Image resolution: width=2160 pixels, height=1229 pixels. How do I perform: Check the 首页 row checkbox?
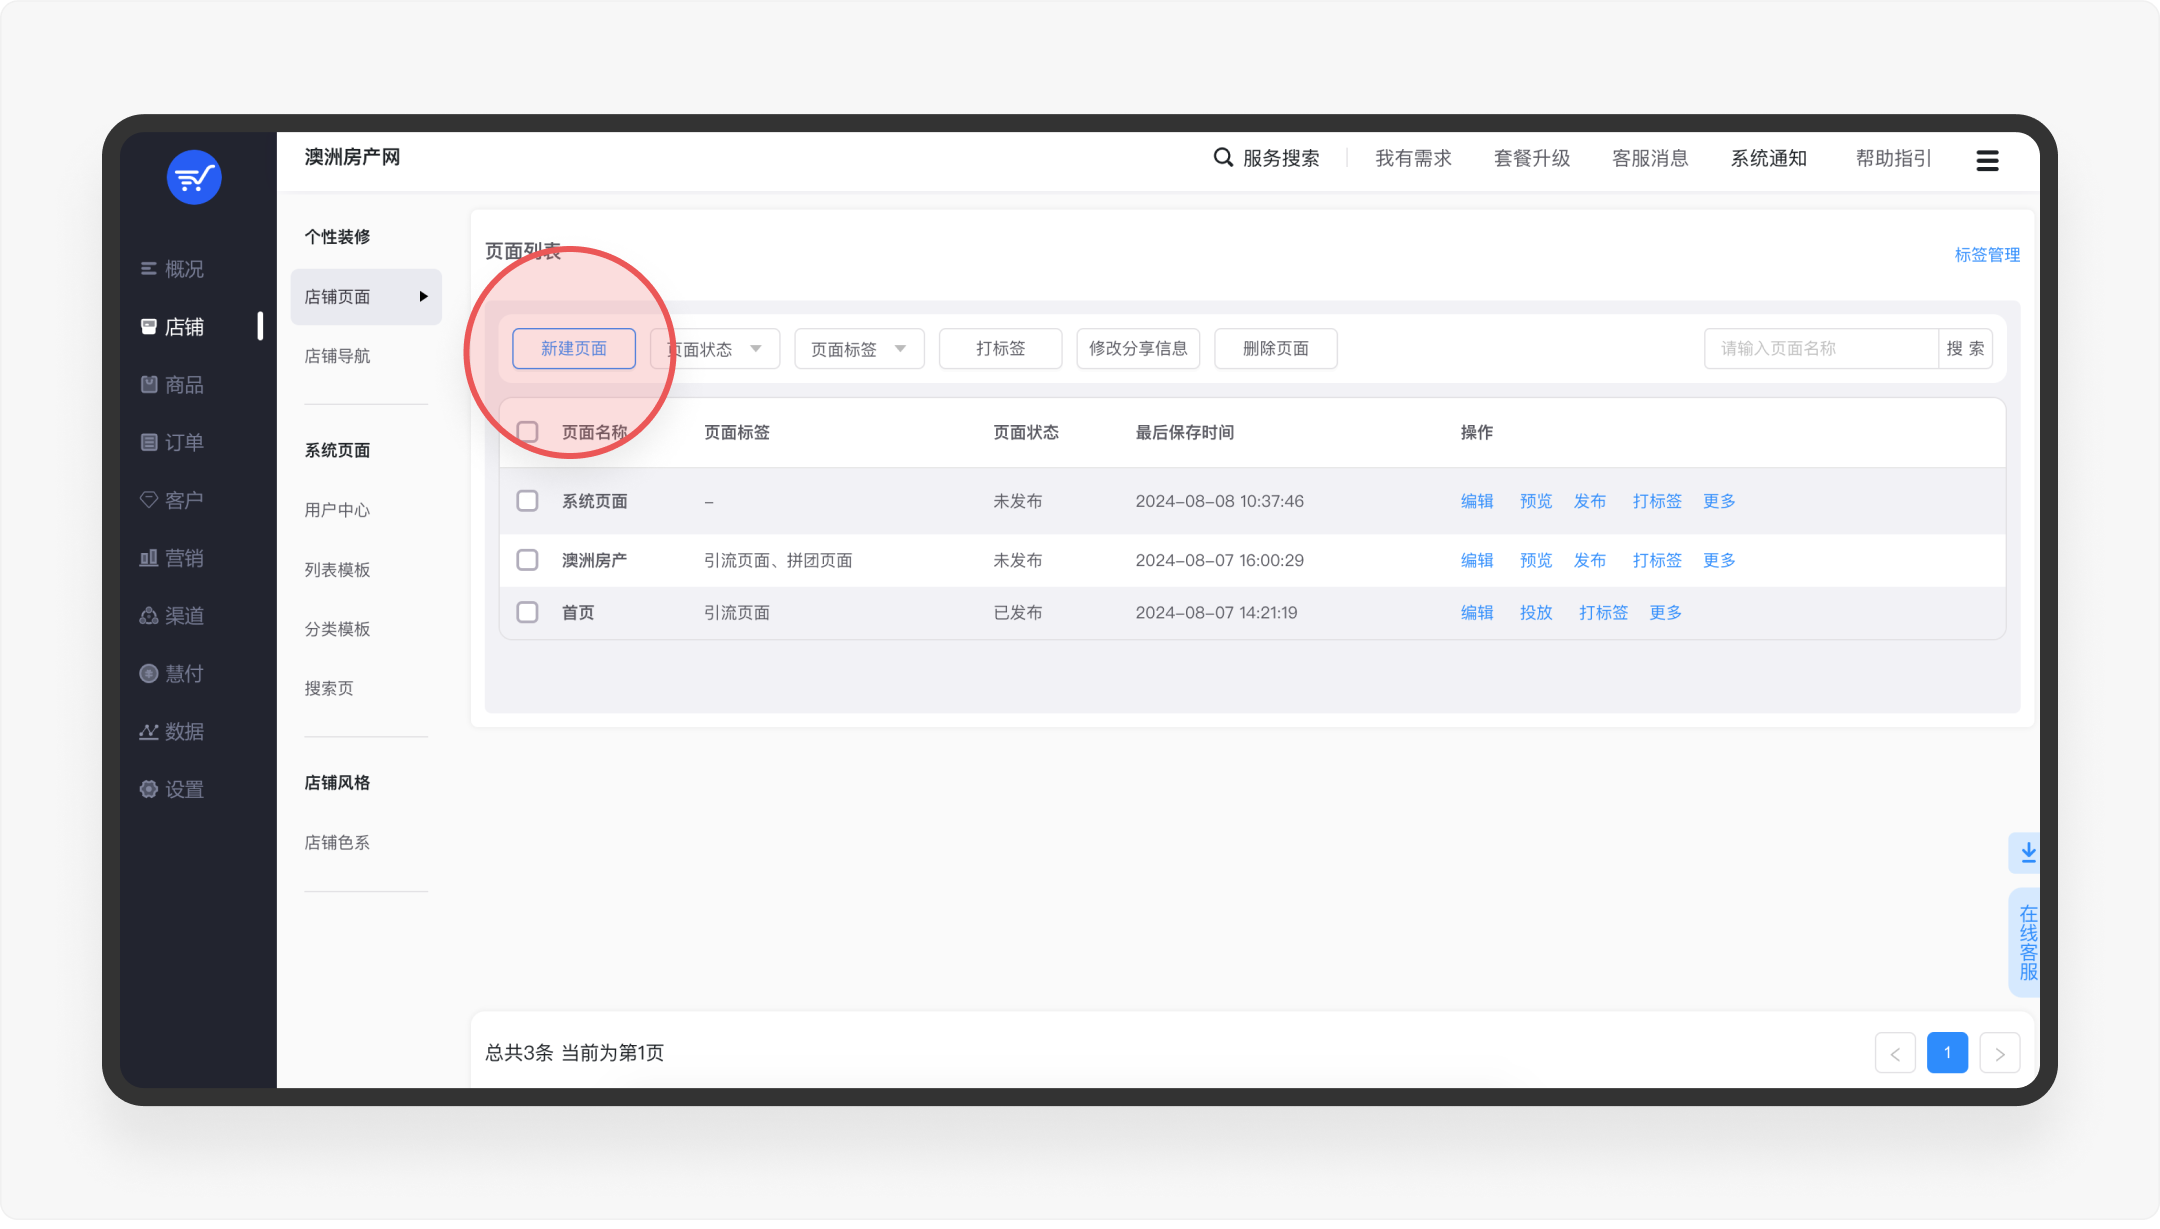[x=527, y=612]
